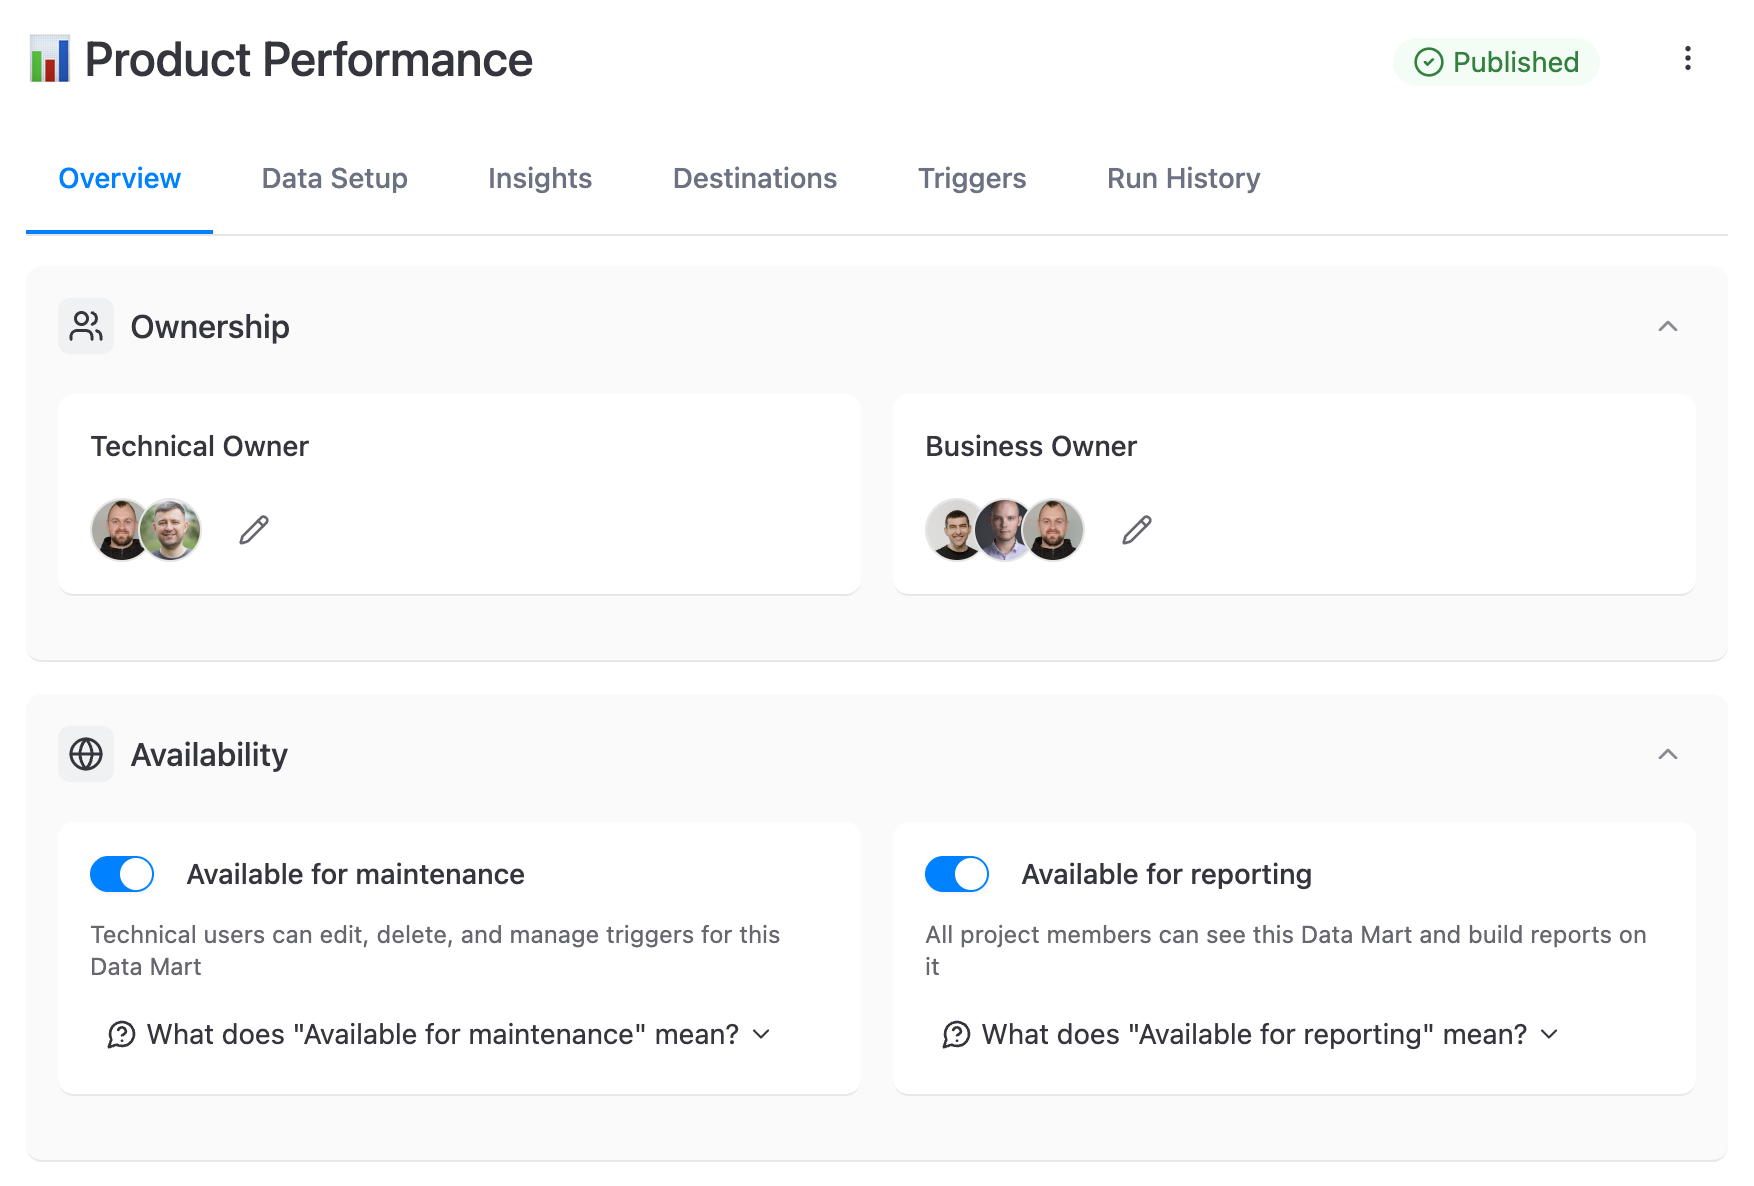Turn off Available for reporting switch
Viewport: 1754px width, 1186px height.
pos(957,875)
